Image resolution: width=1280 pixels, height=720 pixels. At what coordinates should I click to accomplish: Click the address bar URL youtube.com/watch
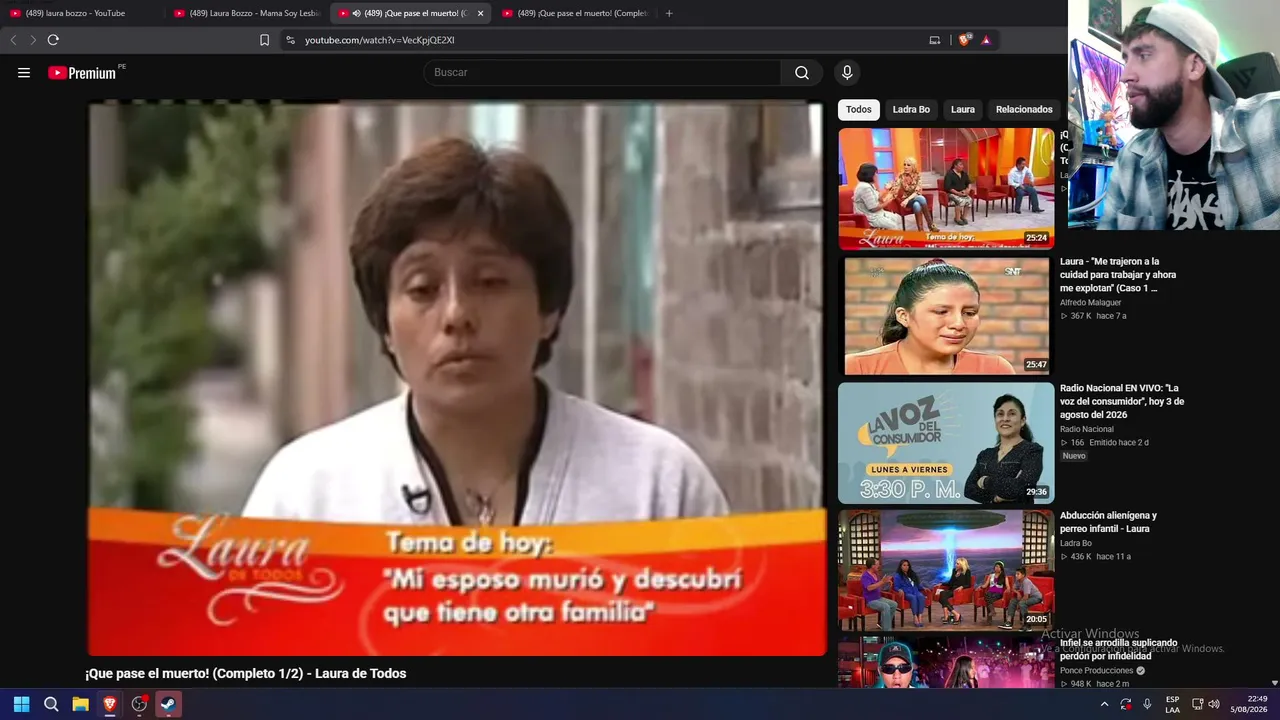(380, 40)
